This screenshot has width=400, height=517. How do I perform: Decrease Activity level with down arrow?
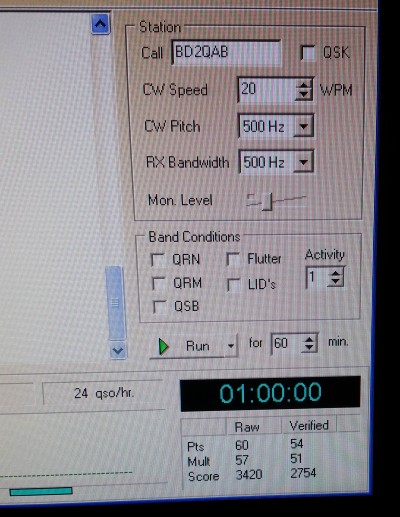click(335, 282)
